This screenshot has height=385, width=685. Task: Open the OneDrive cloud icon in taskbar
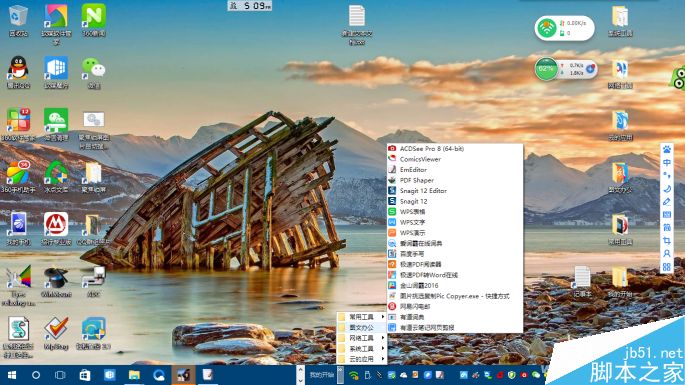coord(403,375)
